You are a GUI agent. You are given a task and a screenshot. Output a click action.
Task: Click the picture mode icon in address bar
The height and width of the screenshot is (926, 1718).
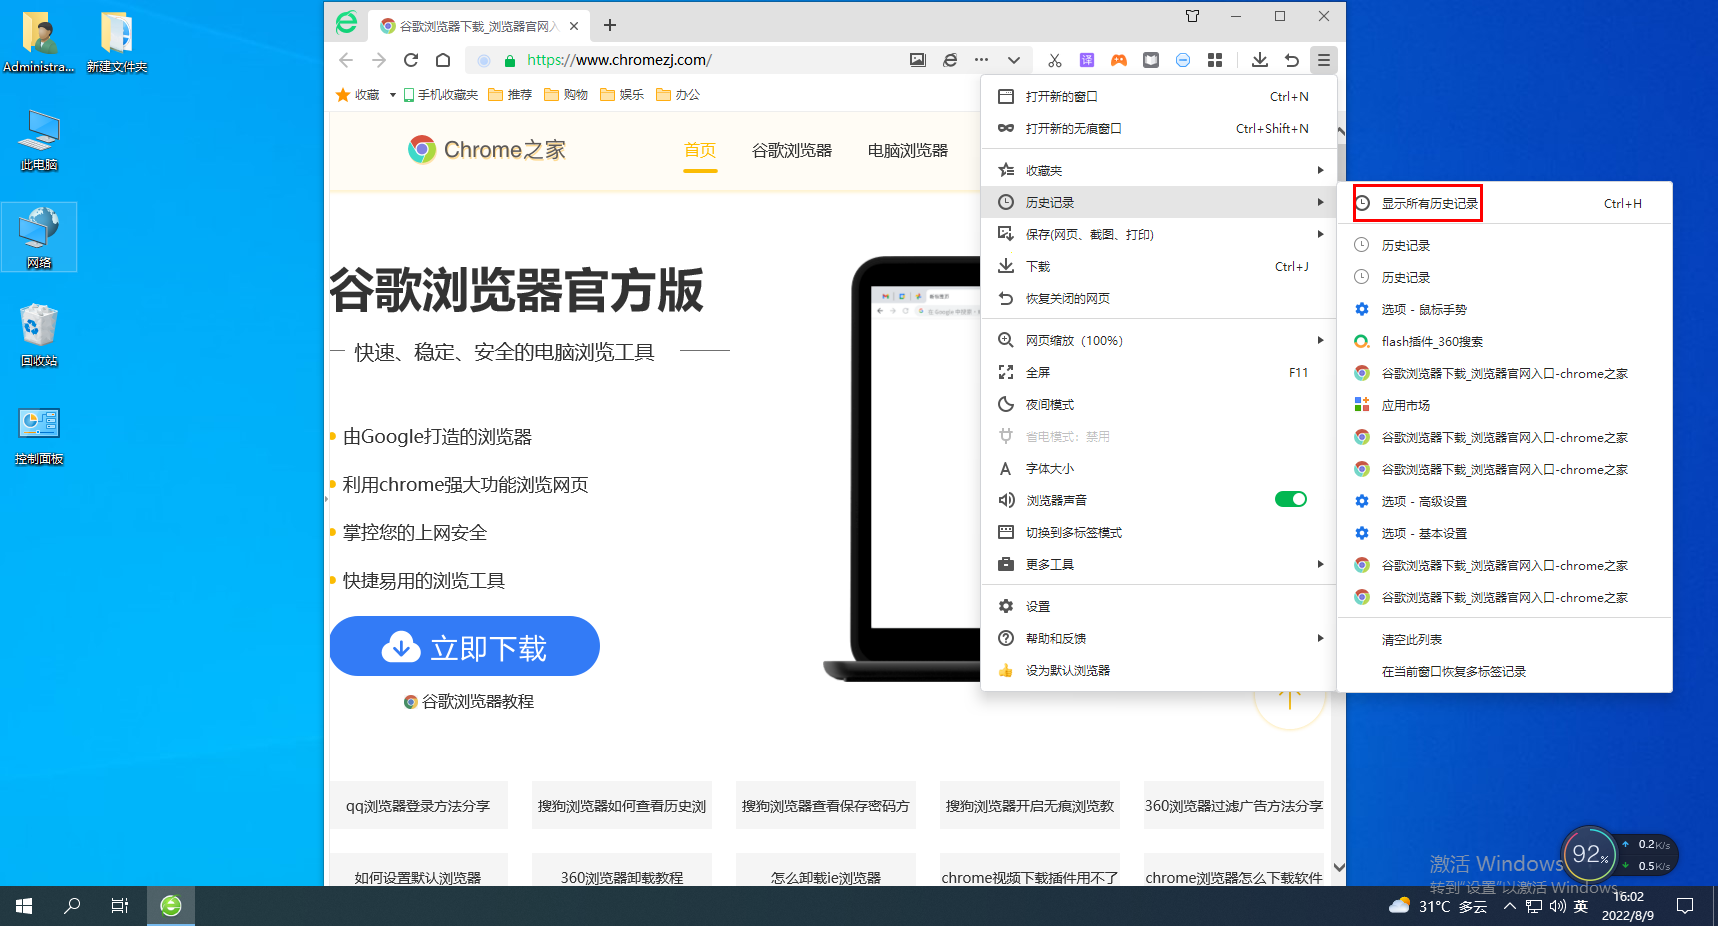coord(918,60)
